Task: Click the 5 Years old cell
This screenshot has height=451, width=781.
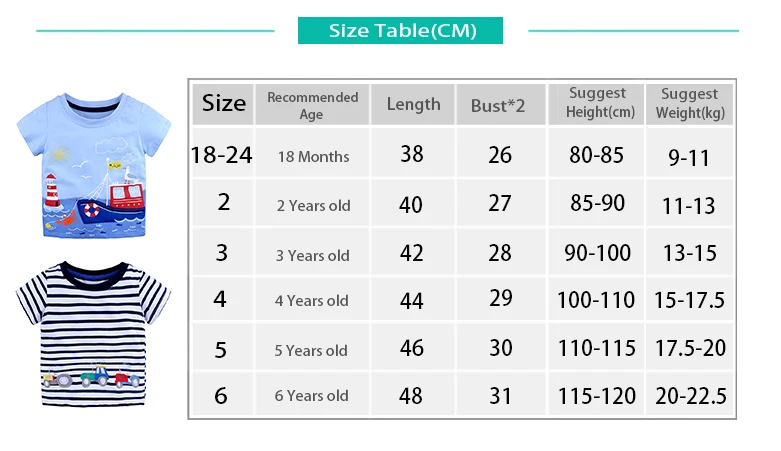Action: click(312, 348)
